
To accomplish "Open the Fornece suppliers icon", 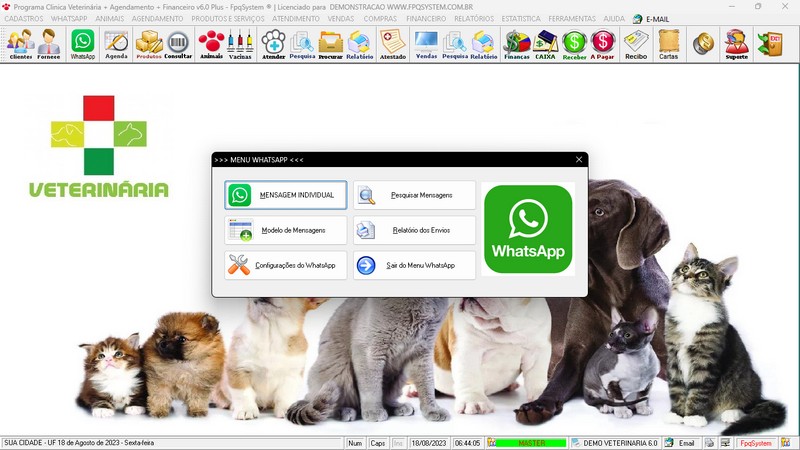I will 49,44.
